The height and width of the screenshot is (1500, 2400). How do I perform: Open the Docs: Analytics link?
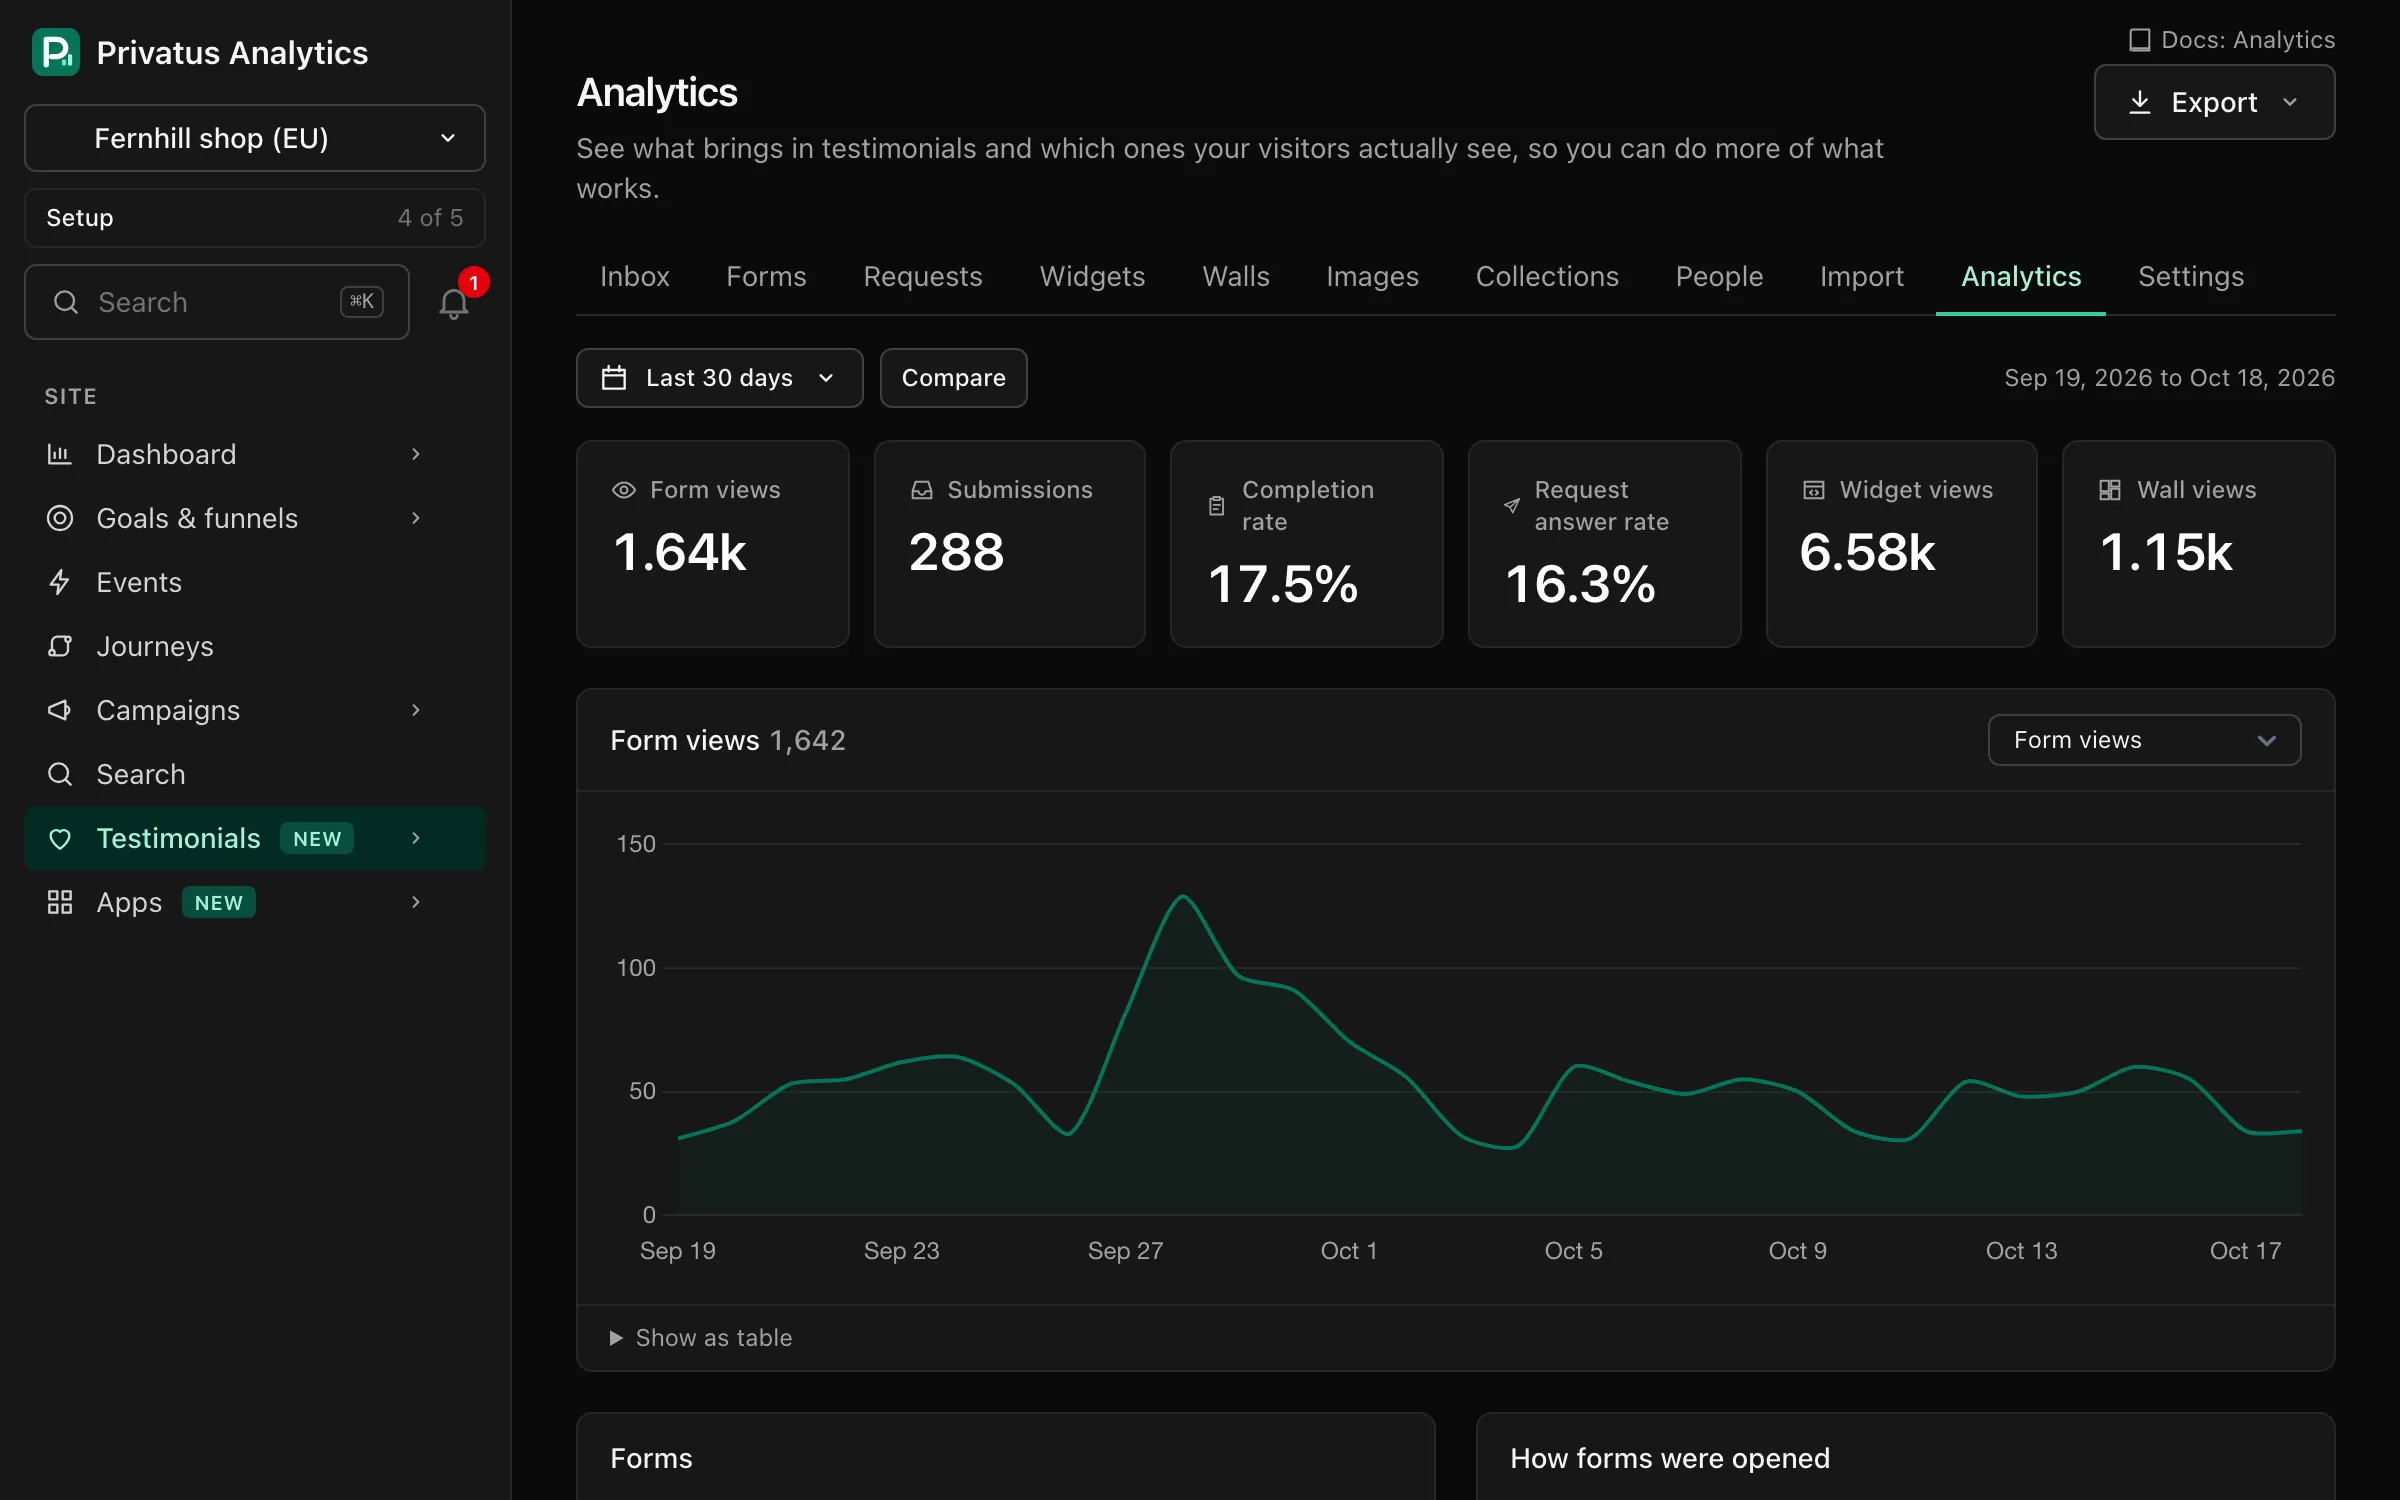coord(2232,40)
